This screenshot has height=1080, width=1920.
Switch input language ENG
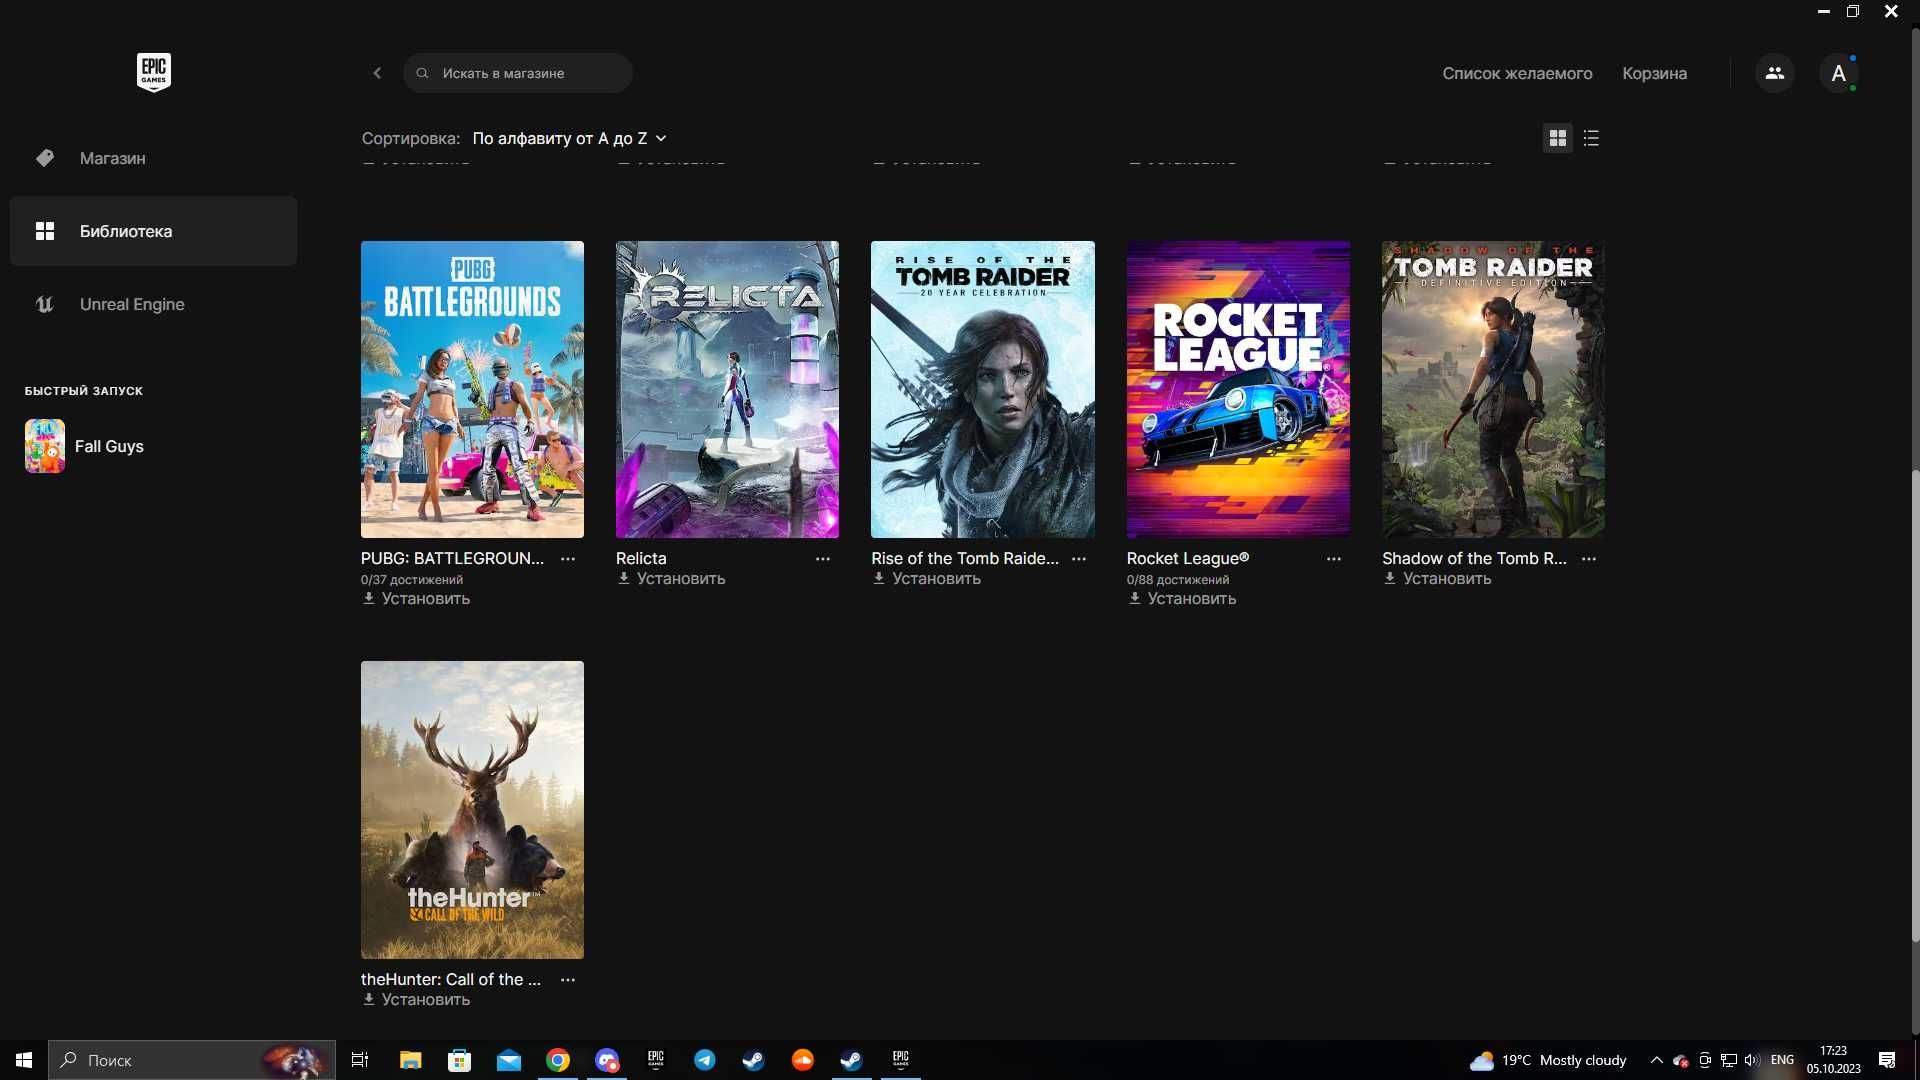point(1782,1060)
